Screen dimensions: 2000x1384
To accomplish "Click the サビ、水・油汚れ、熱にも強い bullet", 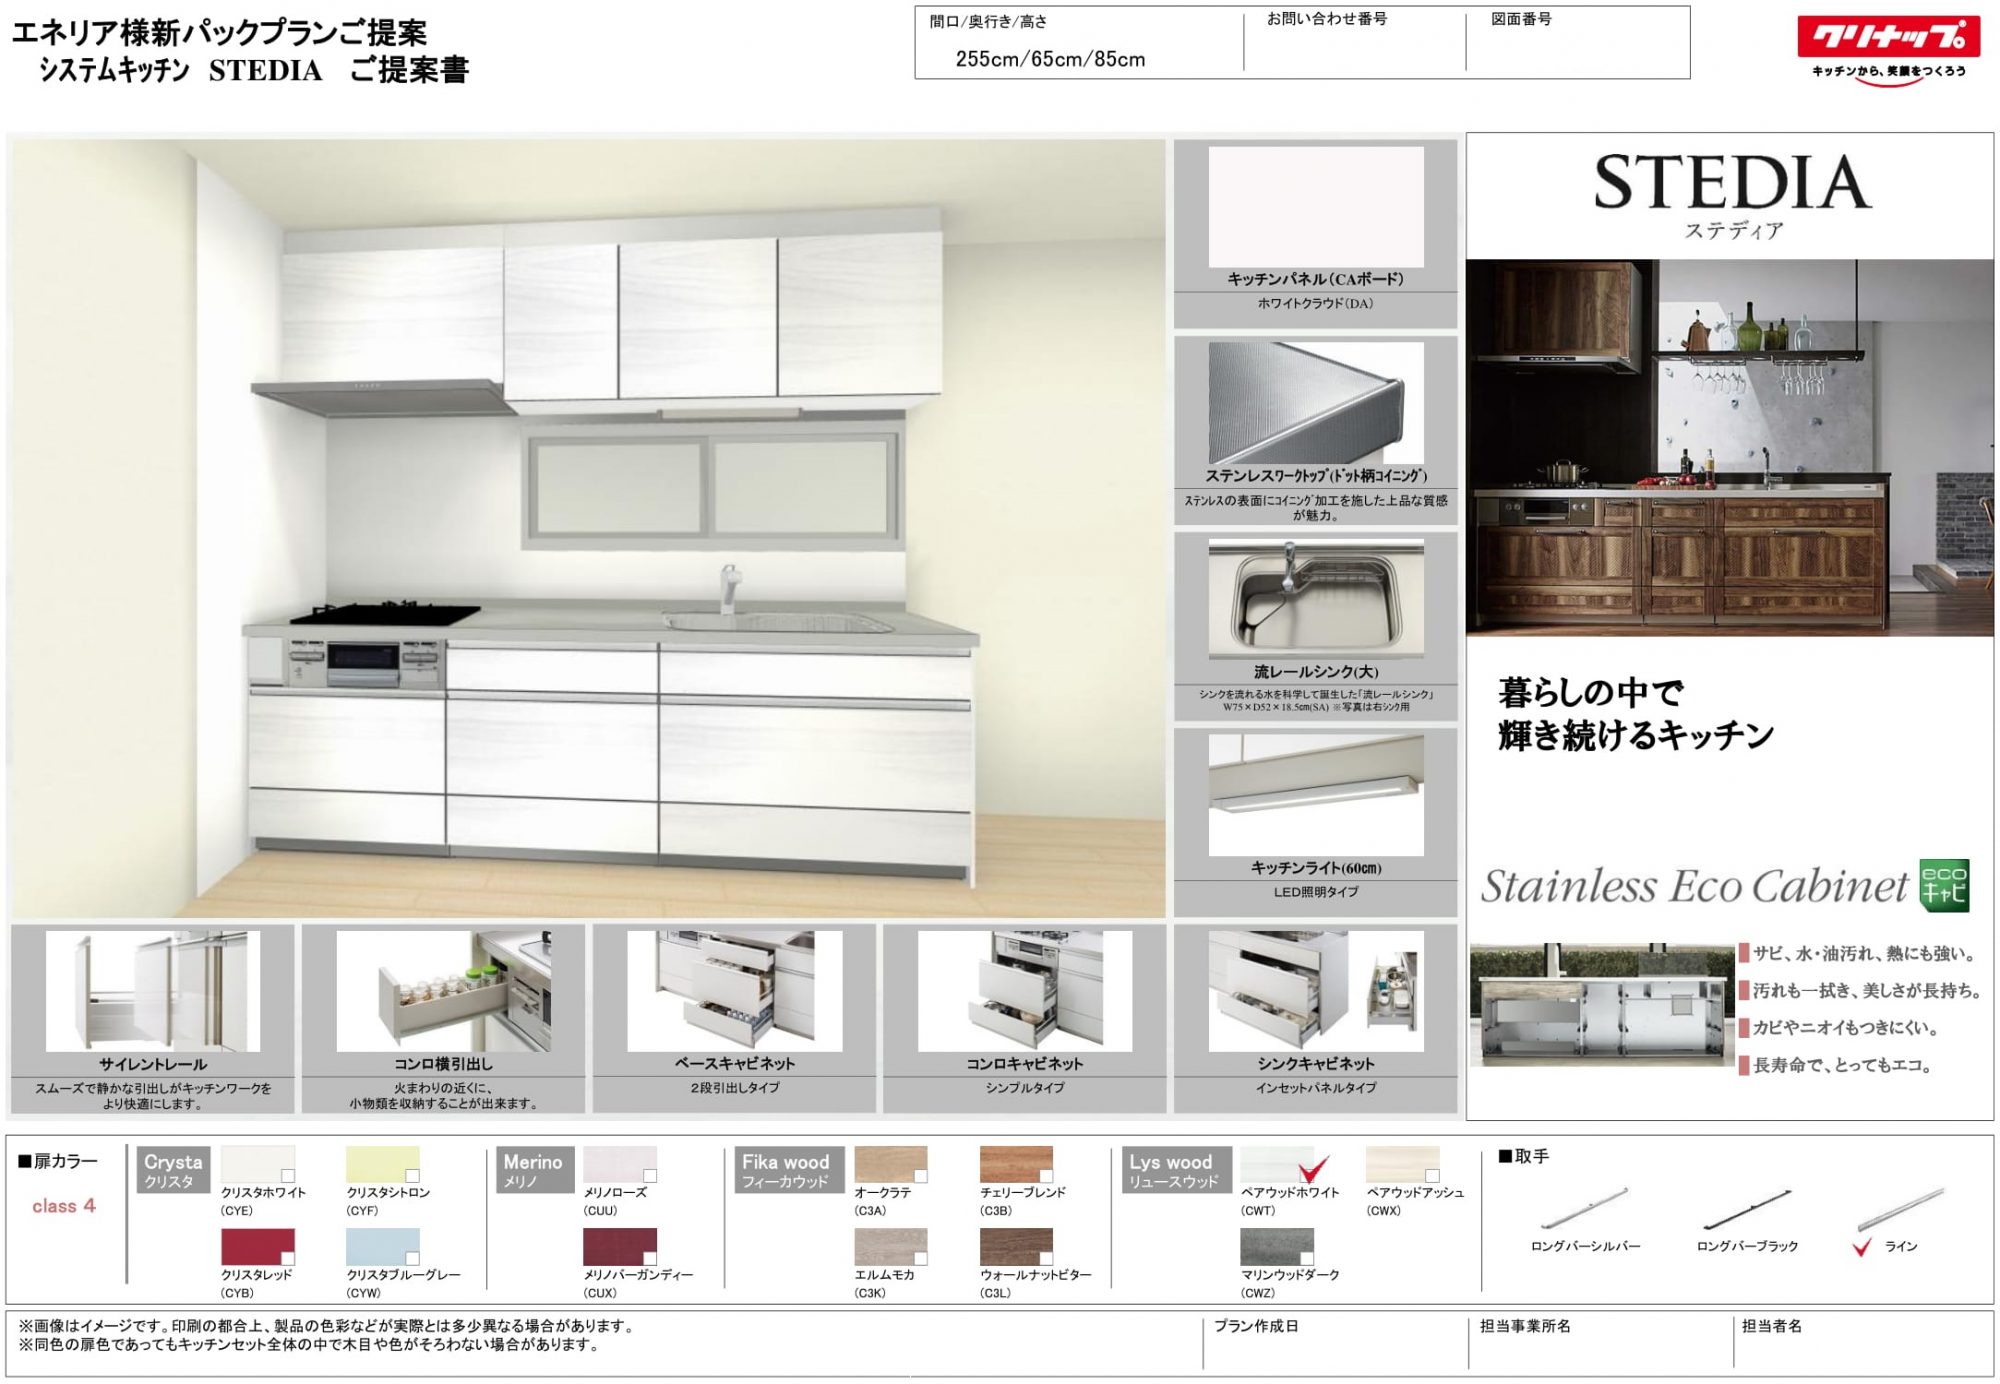I will point(1865,953).
